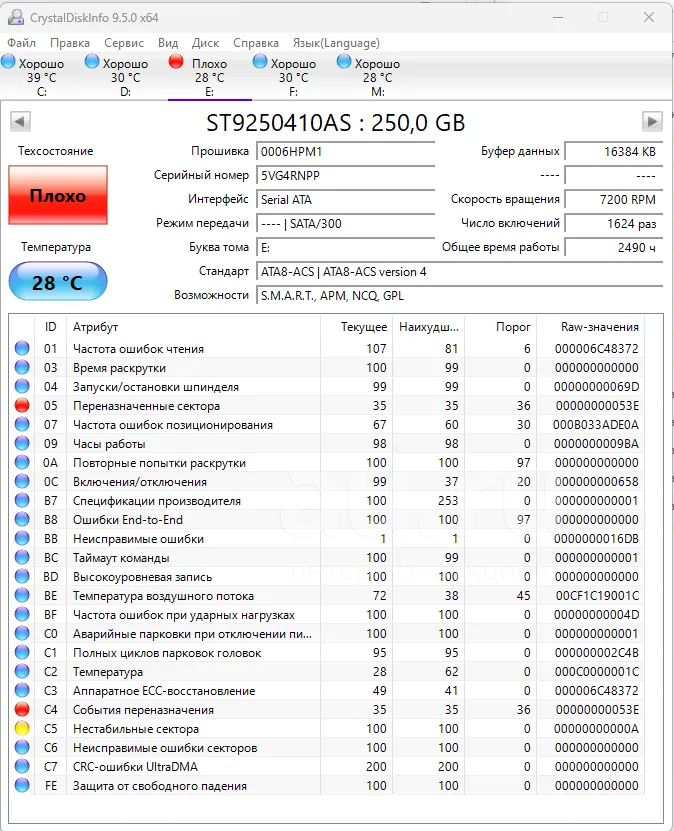Click the CrystalDiskInfo app icon in title bar
This screenshot has width=674, height=831.
tap(16, 17)
